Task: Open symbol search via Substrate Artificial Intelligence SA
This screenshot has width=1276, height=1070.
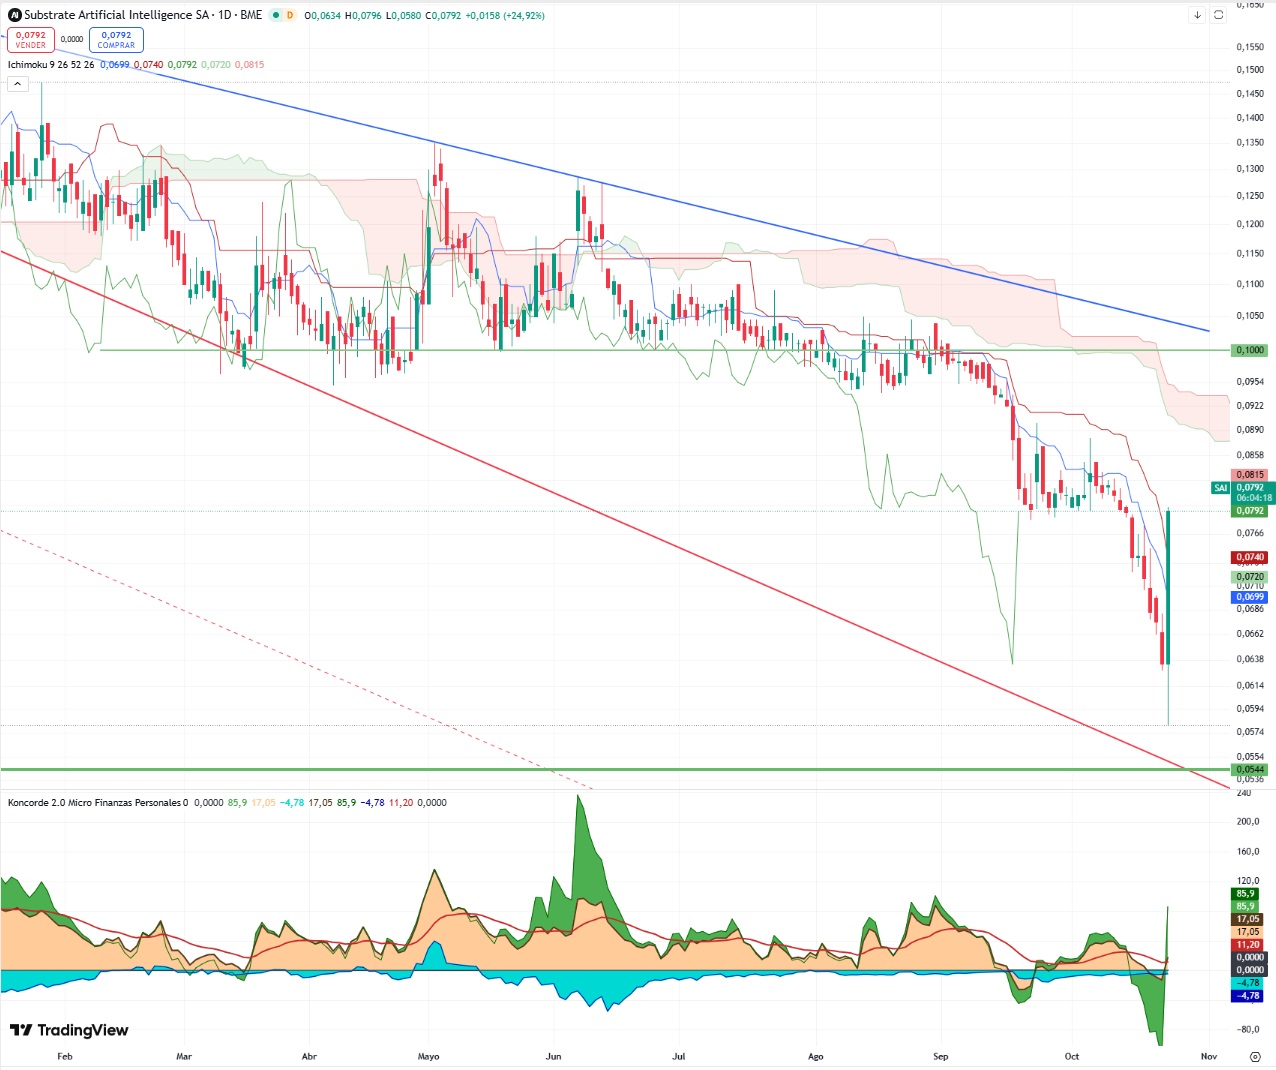Action: (117, 15)
